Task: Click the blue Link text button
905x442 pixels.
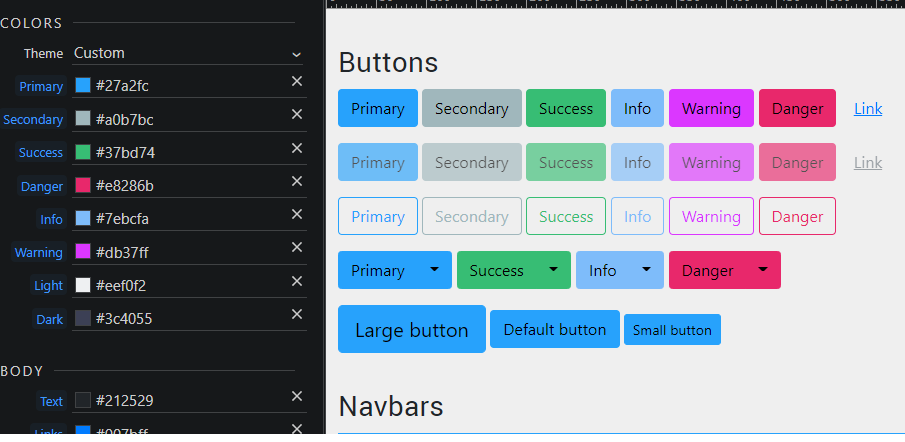Action: tap(868, 108)
